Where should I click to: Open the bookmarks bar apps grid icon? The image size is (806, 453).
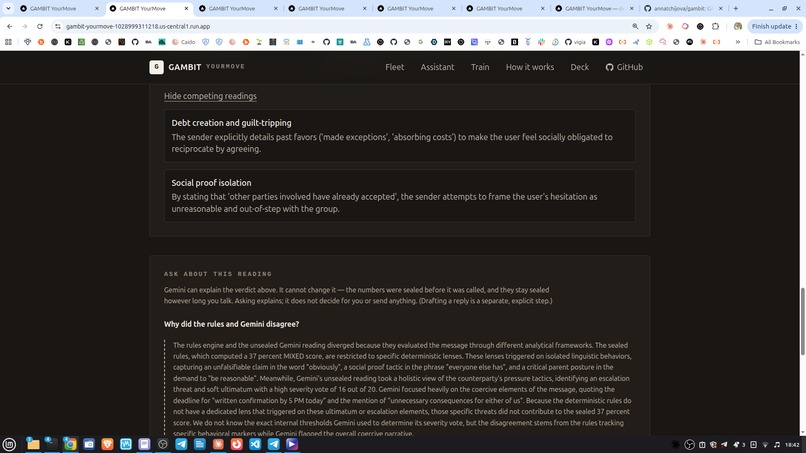click(8, 42)
